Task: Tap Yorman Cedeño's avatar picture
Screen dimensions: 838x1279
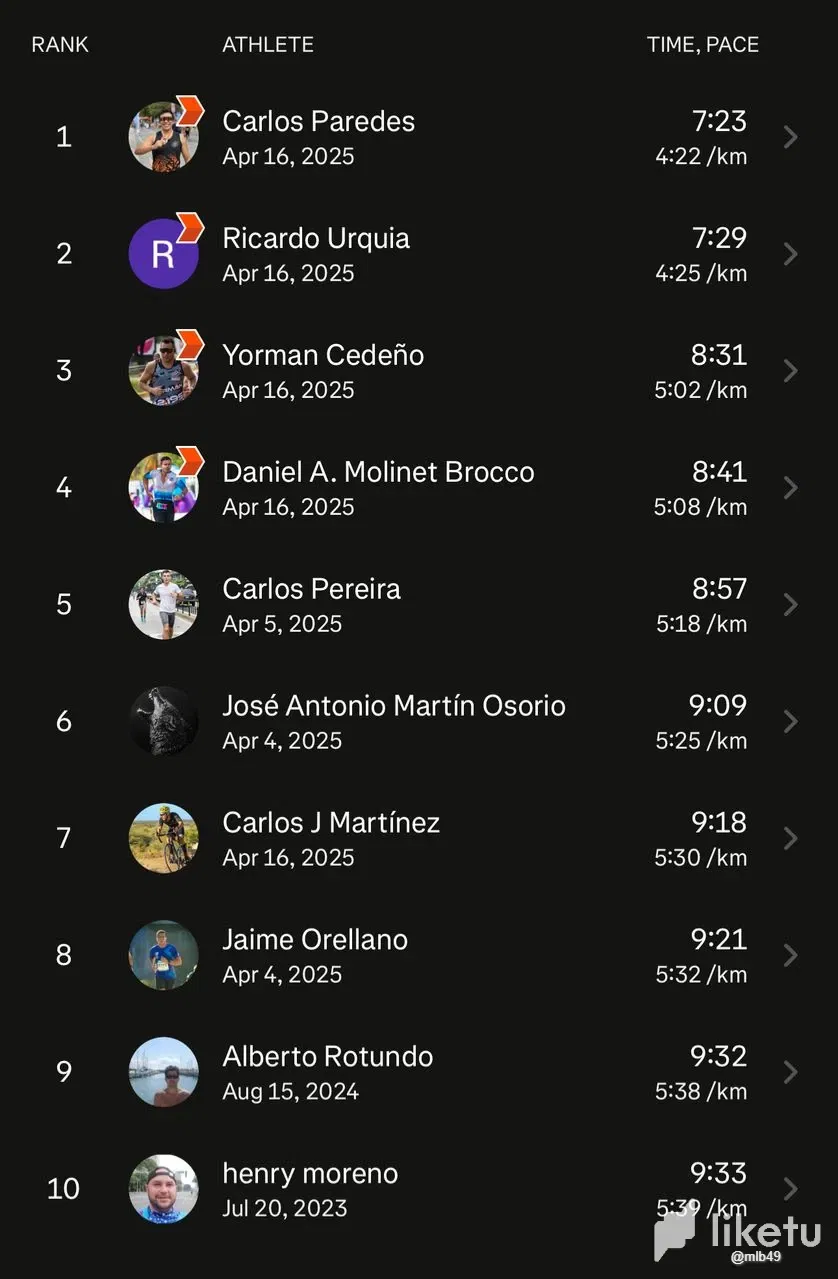Action: (x=163, y=371)
